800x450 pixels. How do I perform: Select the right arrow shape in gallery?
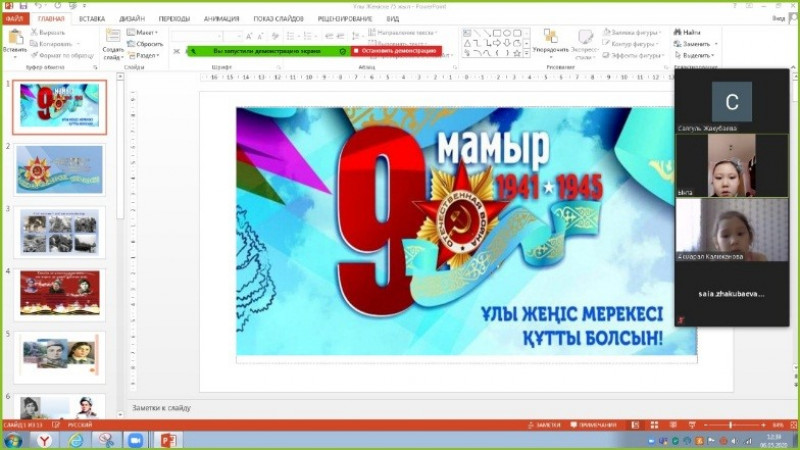click(x=496, y=43)
